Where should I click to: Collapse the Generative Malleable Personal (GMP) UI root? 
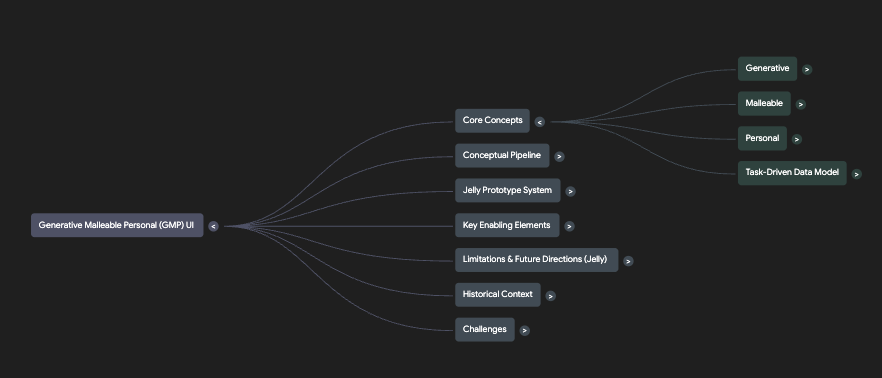[213, 226]
